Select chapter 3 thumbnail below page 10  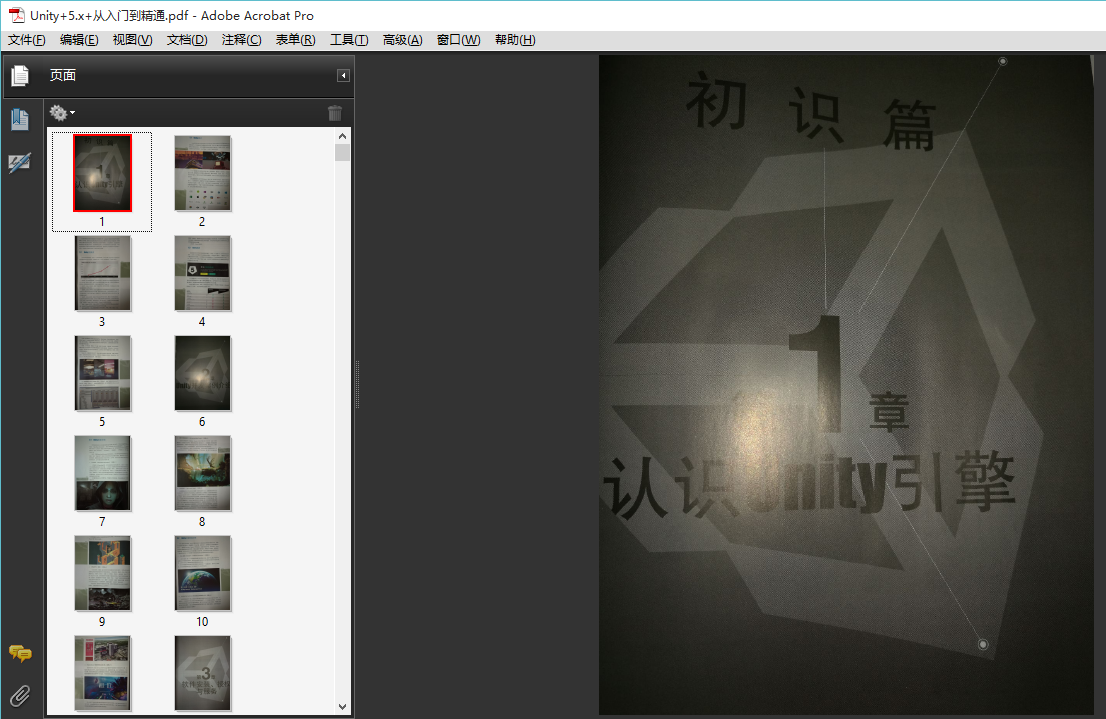click(202, 673)
